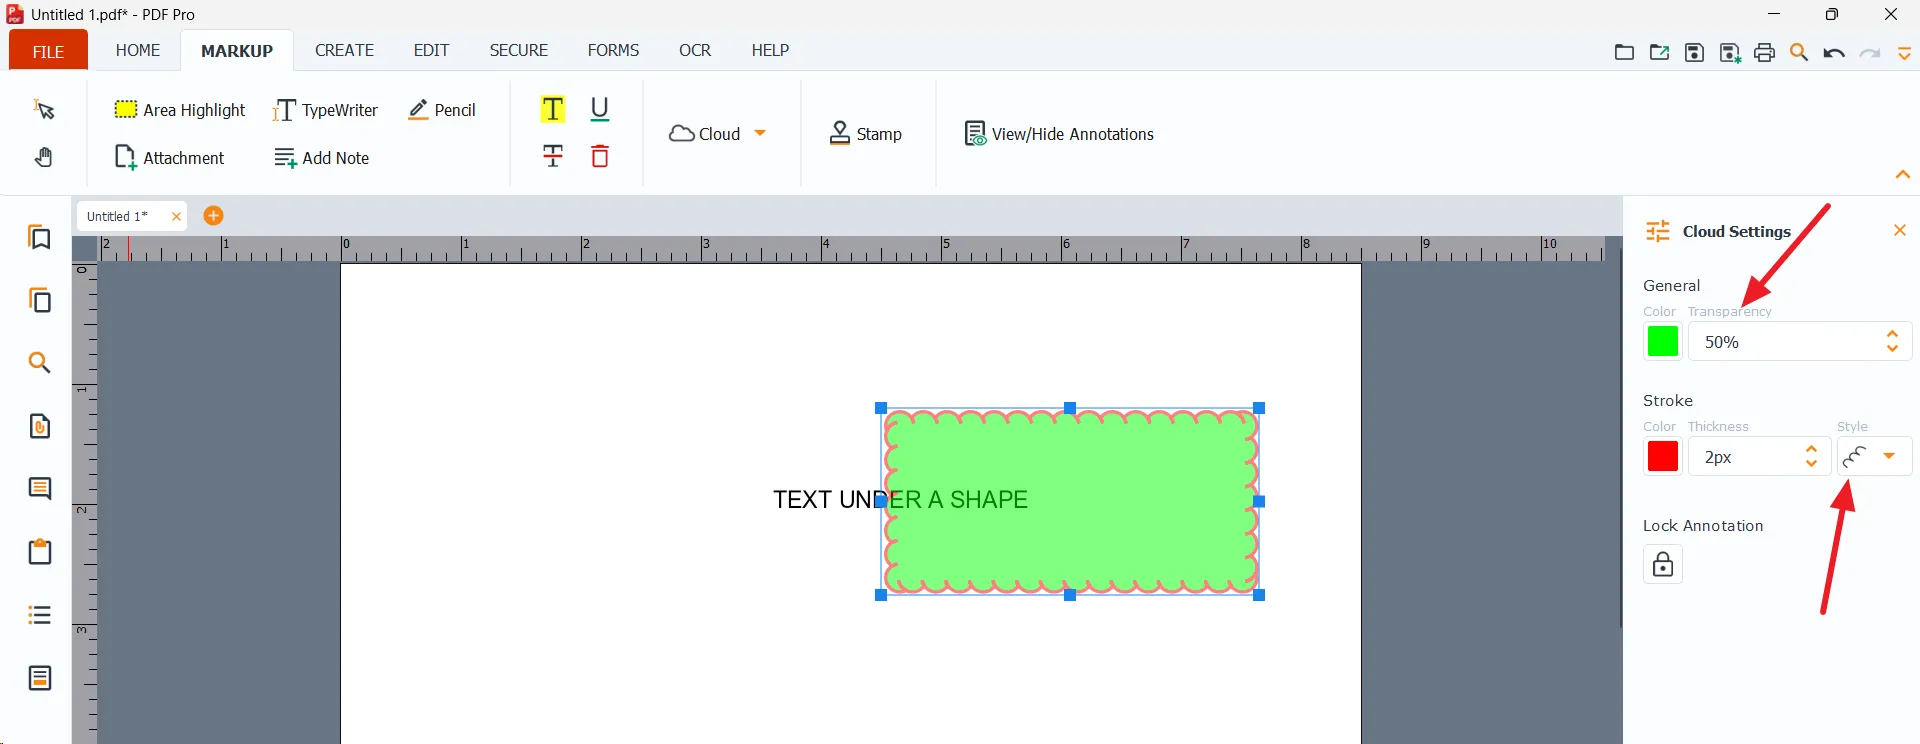Toggle the Lock Annotation padlock
The width and height of the screenshot is (1920, 744).
pyautogui.click(x=1663, y=565)
